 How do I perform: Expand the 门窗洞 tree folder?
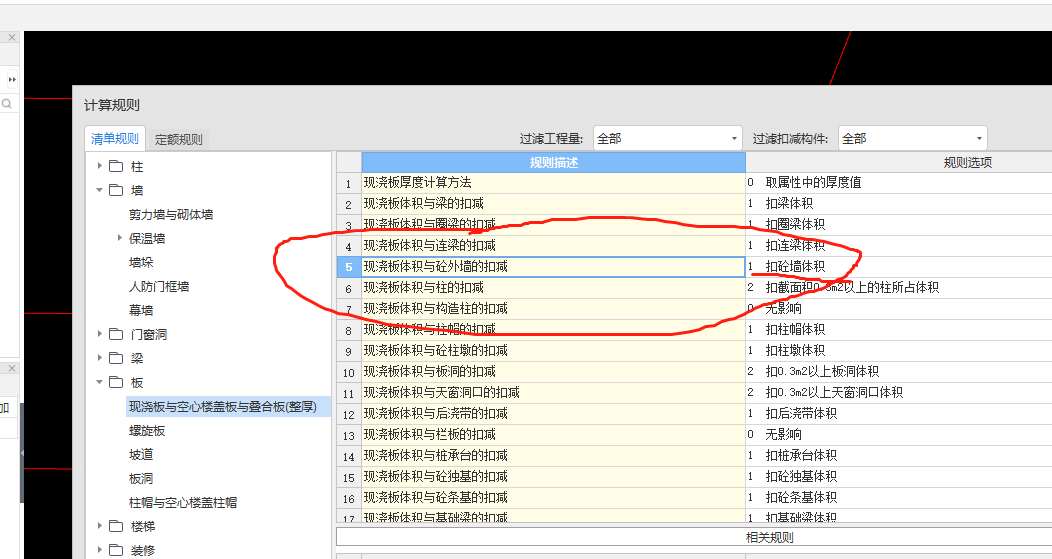coord(99,334)
